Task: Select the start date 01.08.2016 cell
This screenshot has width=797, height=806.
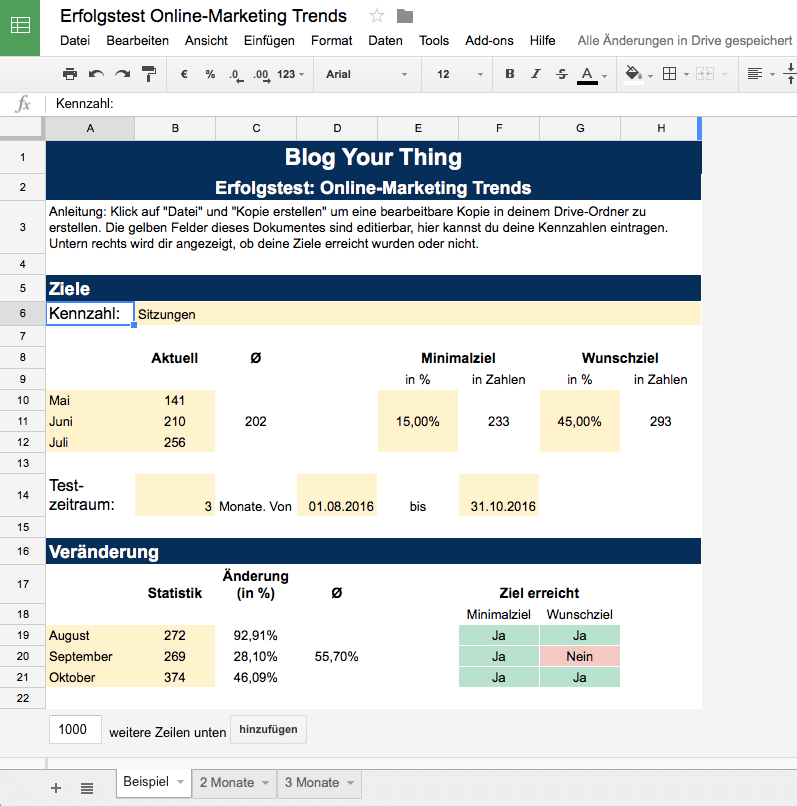Action: pos(337,495)
